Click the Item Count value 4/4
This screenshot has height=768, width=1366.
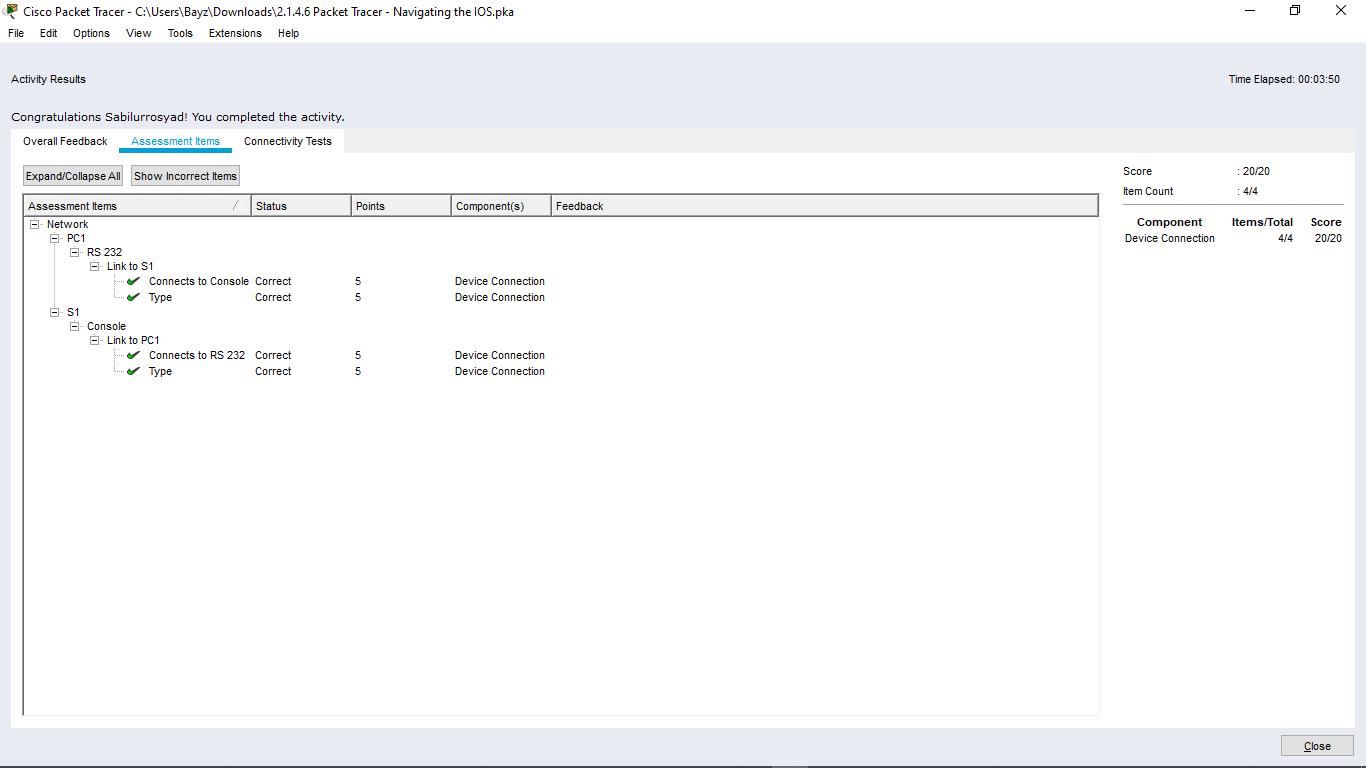(x=1250, y=191)
